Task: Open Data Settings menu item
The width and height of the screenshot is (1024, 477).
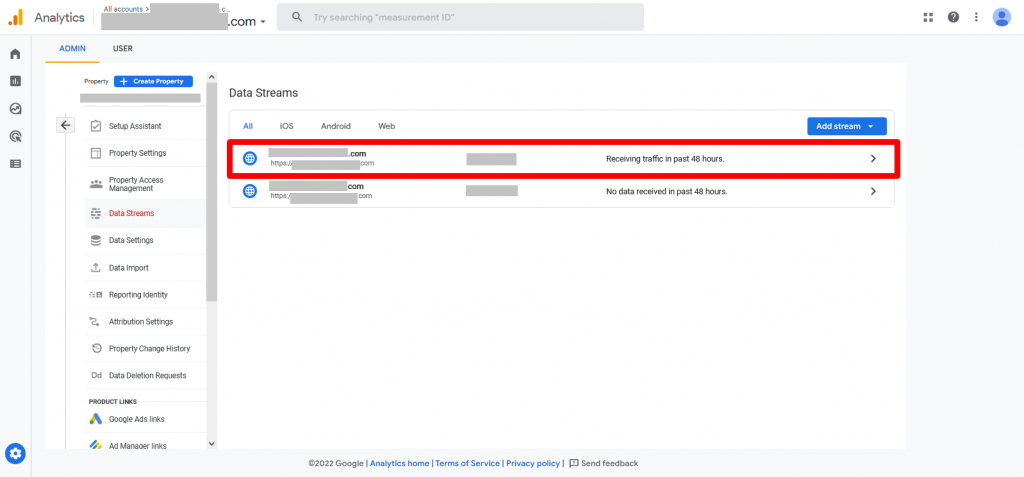Action: click(x=131, y=240)
